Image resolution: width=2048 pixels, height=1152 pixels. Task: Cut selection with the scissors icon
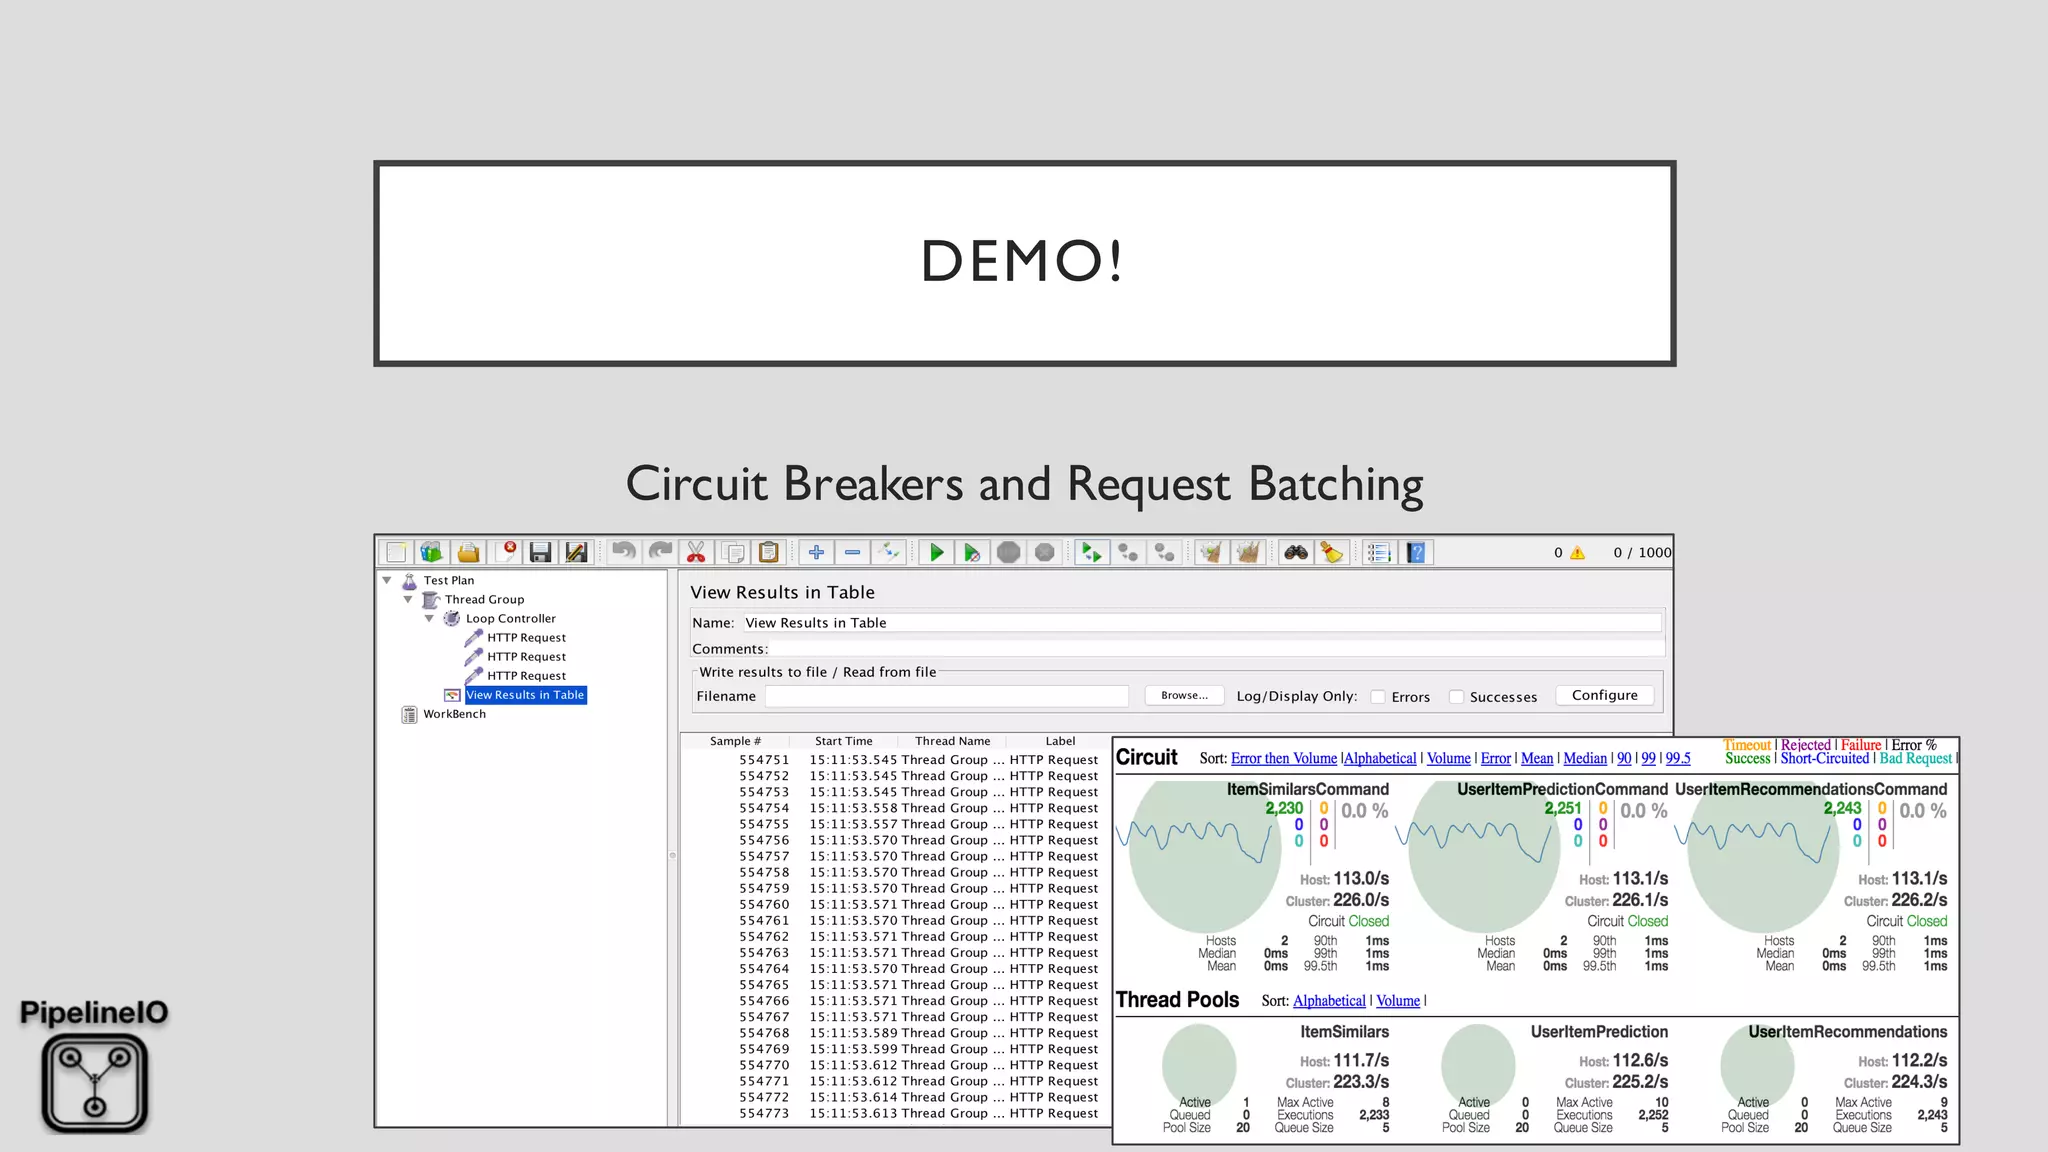696,552
